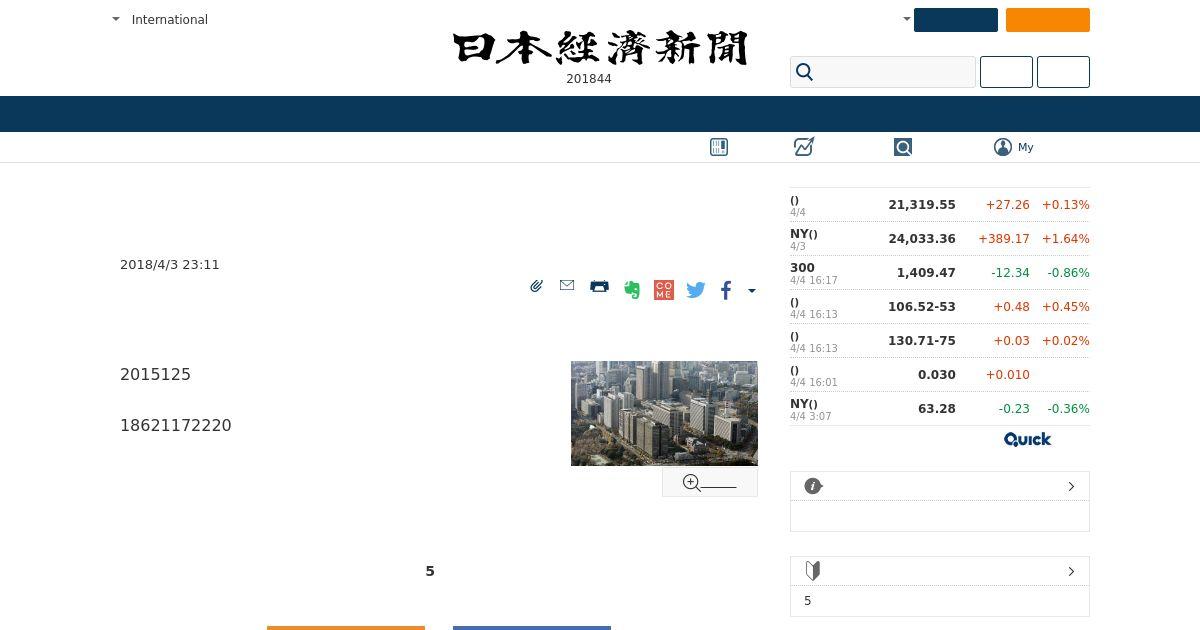This screenshot has width=1200, height=630.
Task: Click the QUICK logo below market table
Action: coord(1027,439)
